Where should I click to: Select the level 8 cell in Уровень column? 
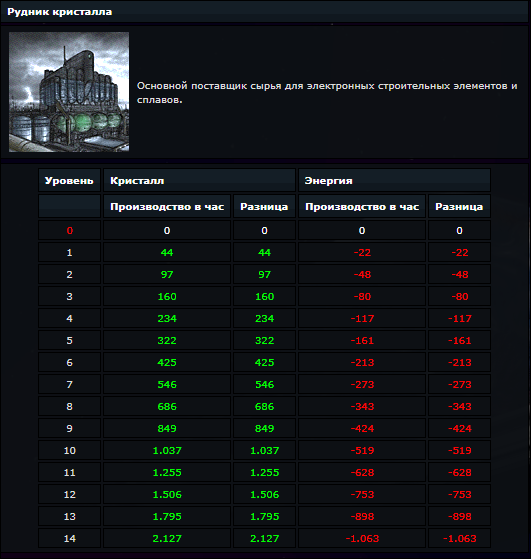pos(69,406)
